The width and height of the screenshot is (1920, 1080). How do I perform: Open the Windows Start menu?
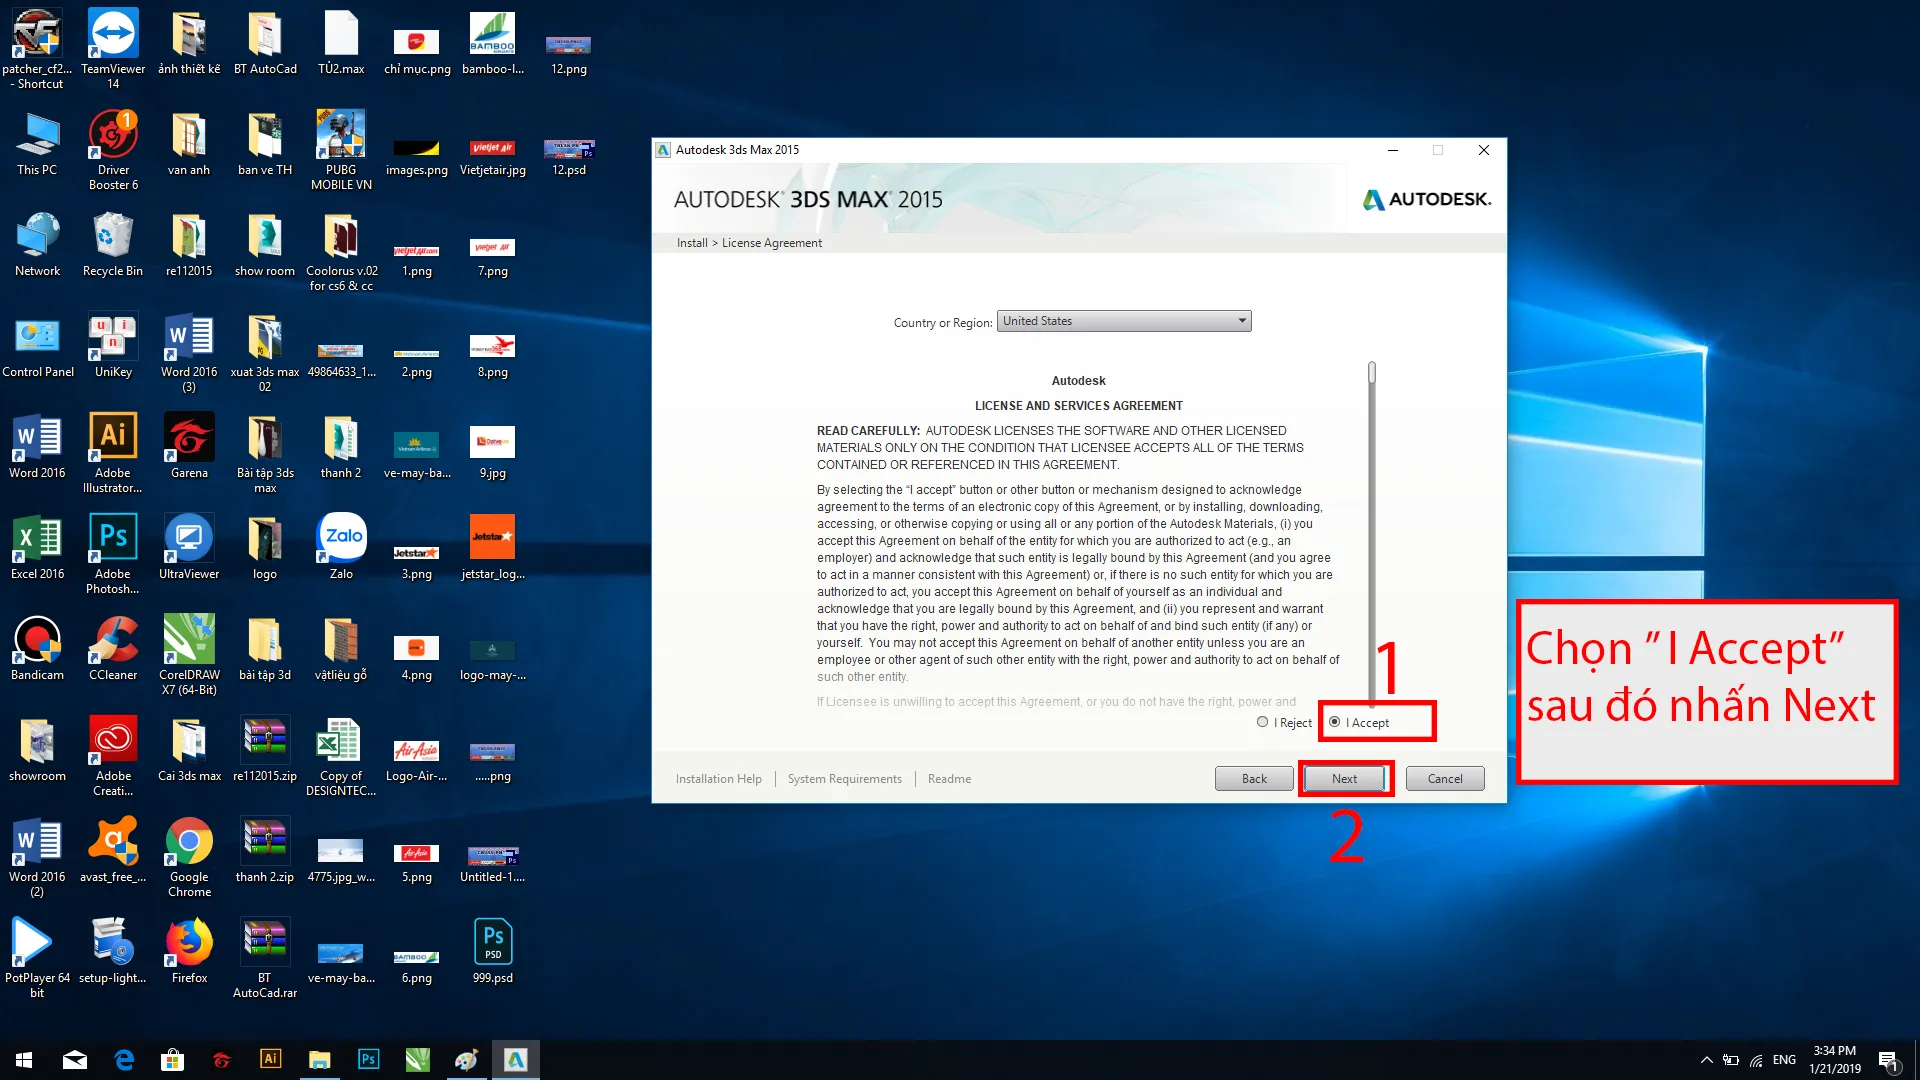24,1060
